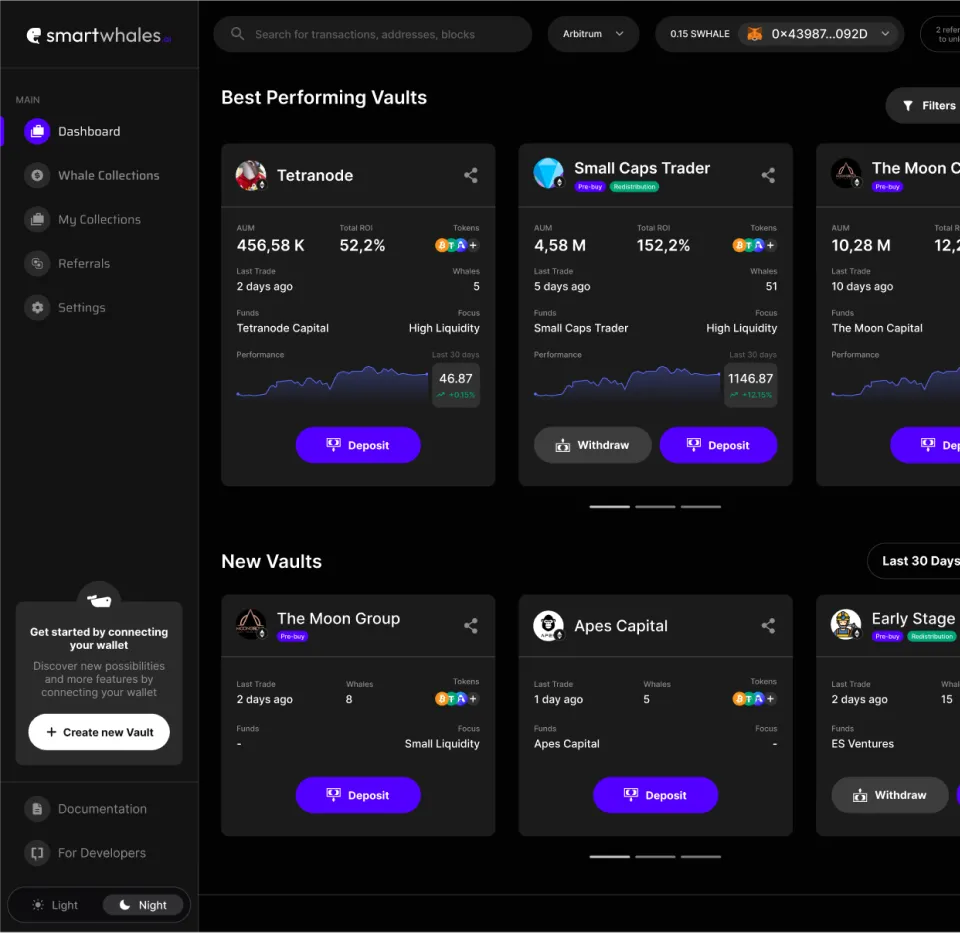Open The Moon Group avatar in New Vaults
960x933 pixels.
[251, 624]
